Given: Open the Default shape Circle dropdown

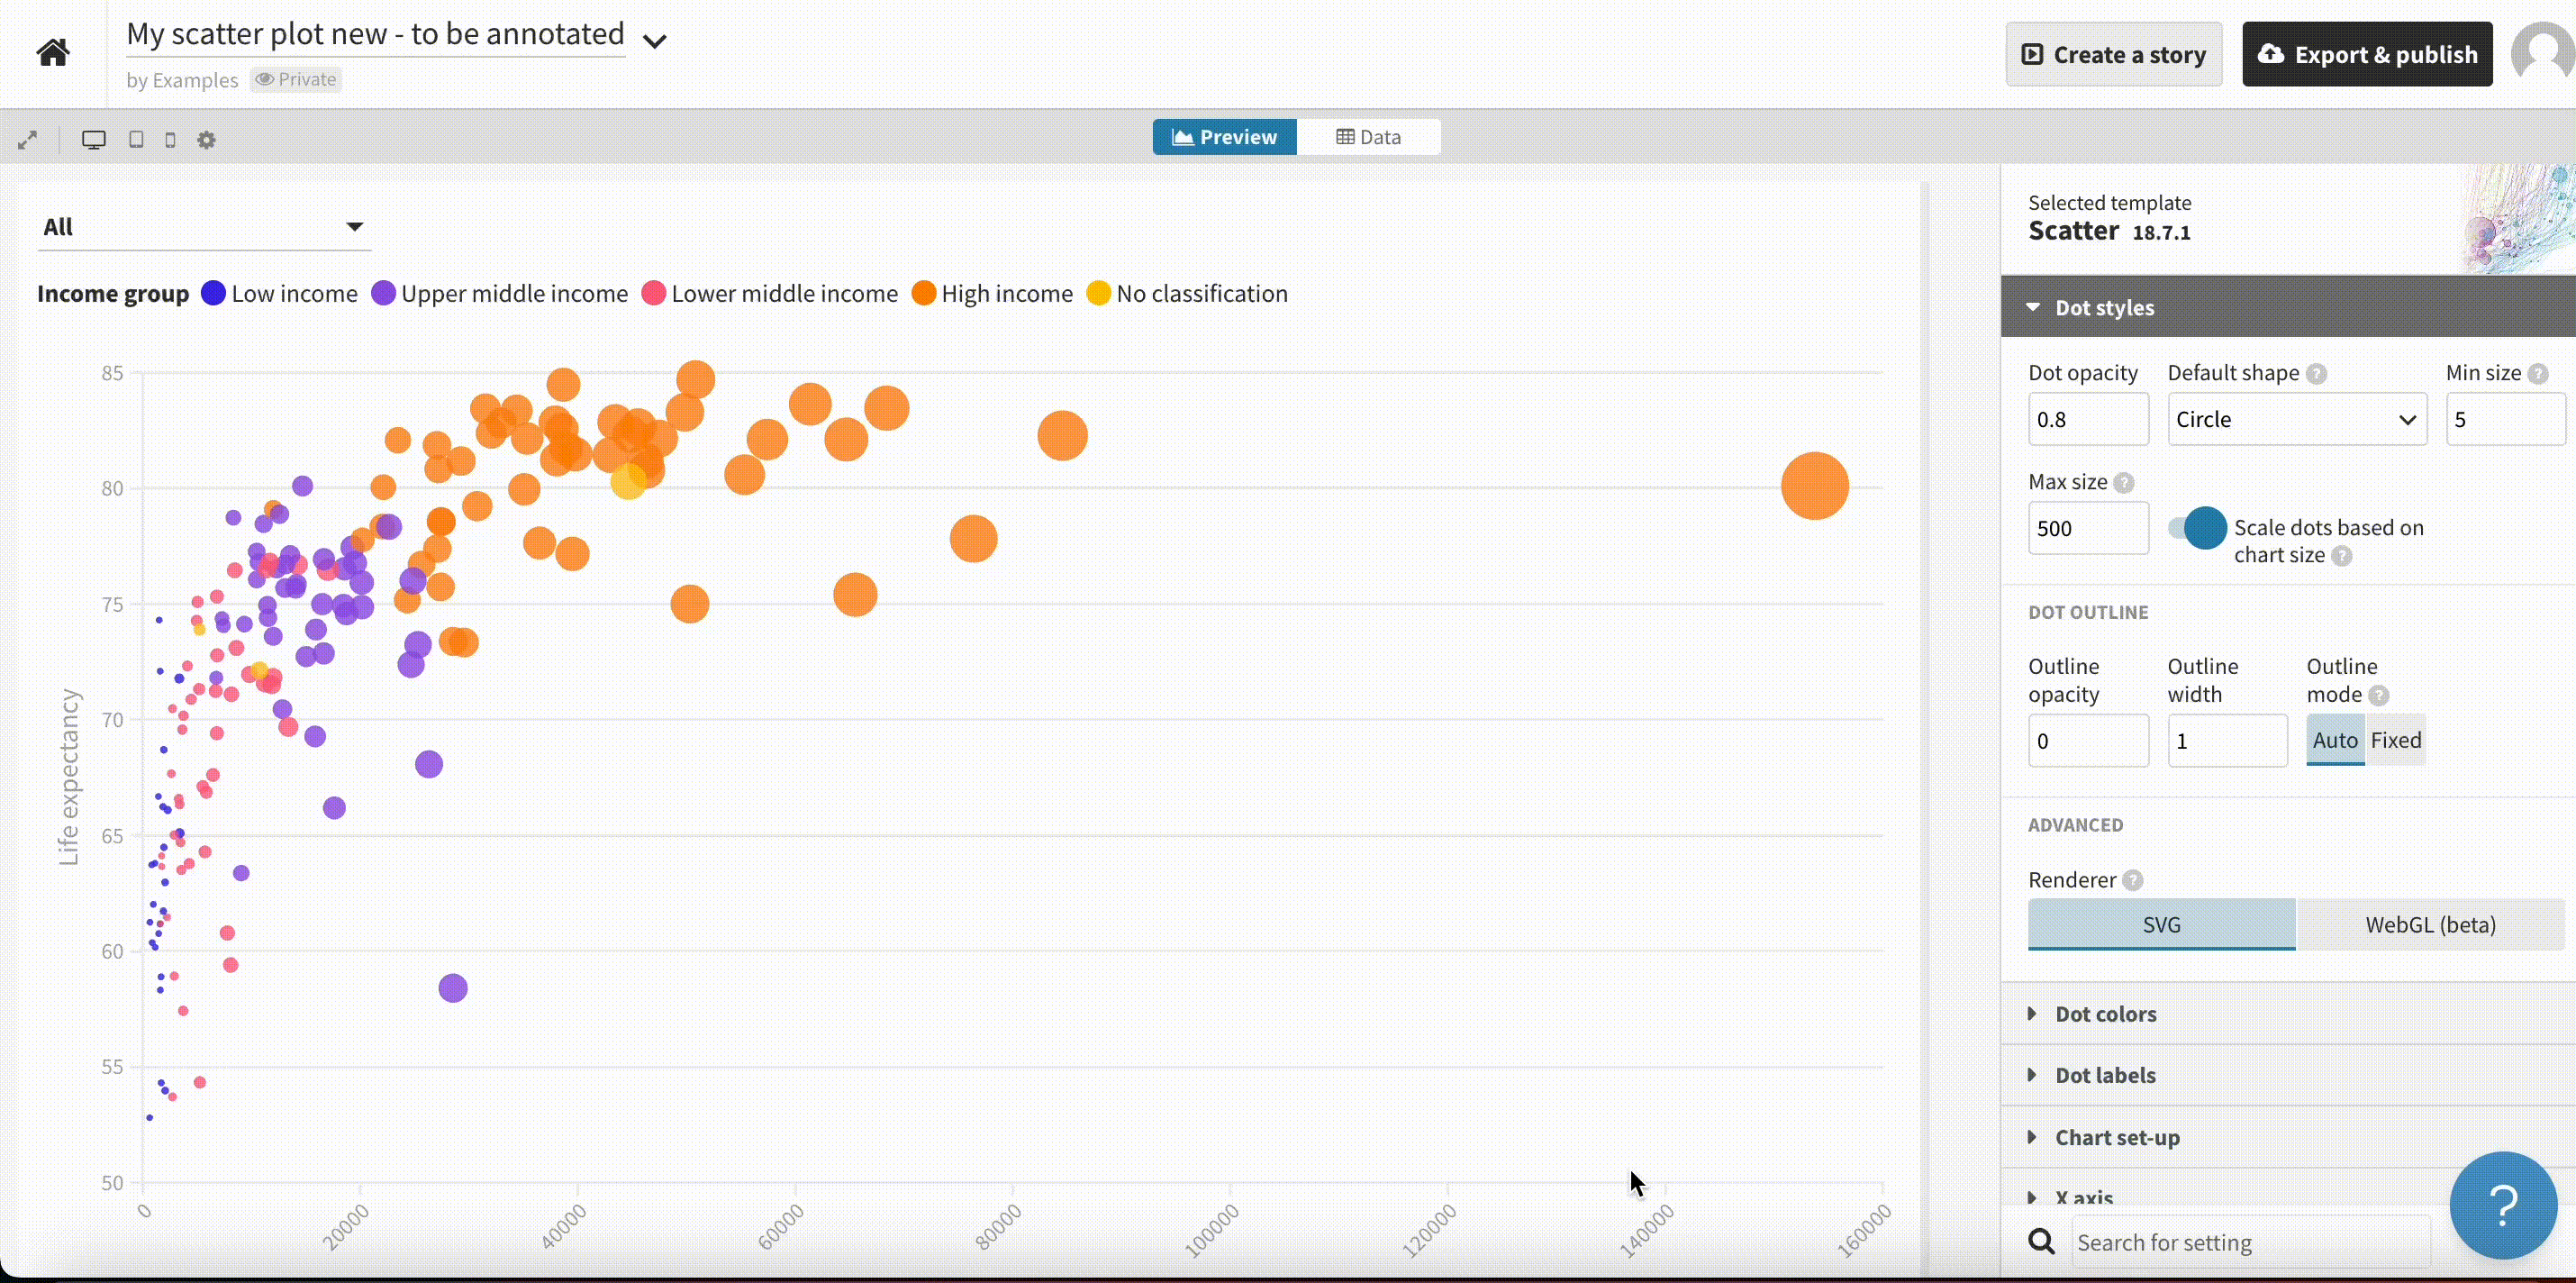Looking at the screenshot, I should (x=2296, y=419).
